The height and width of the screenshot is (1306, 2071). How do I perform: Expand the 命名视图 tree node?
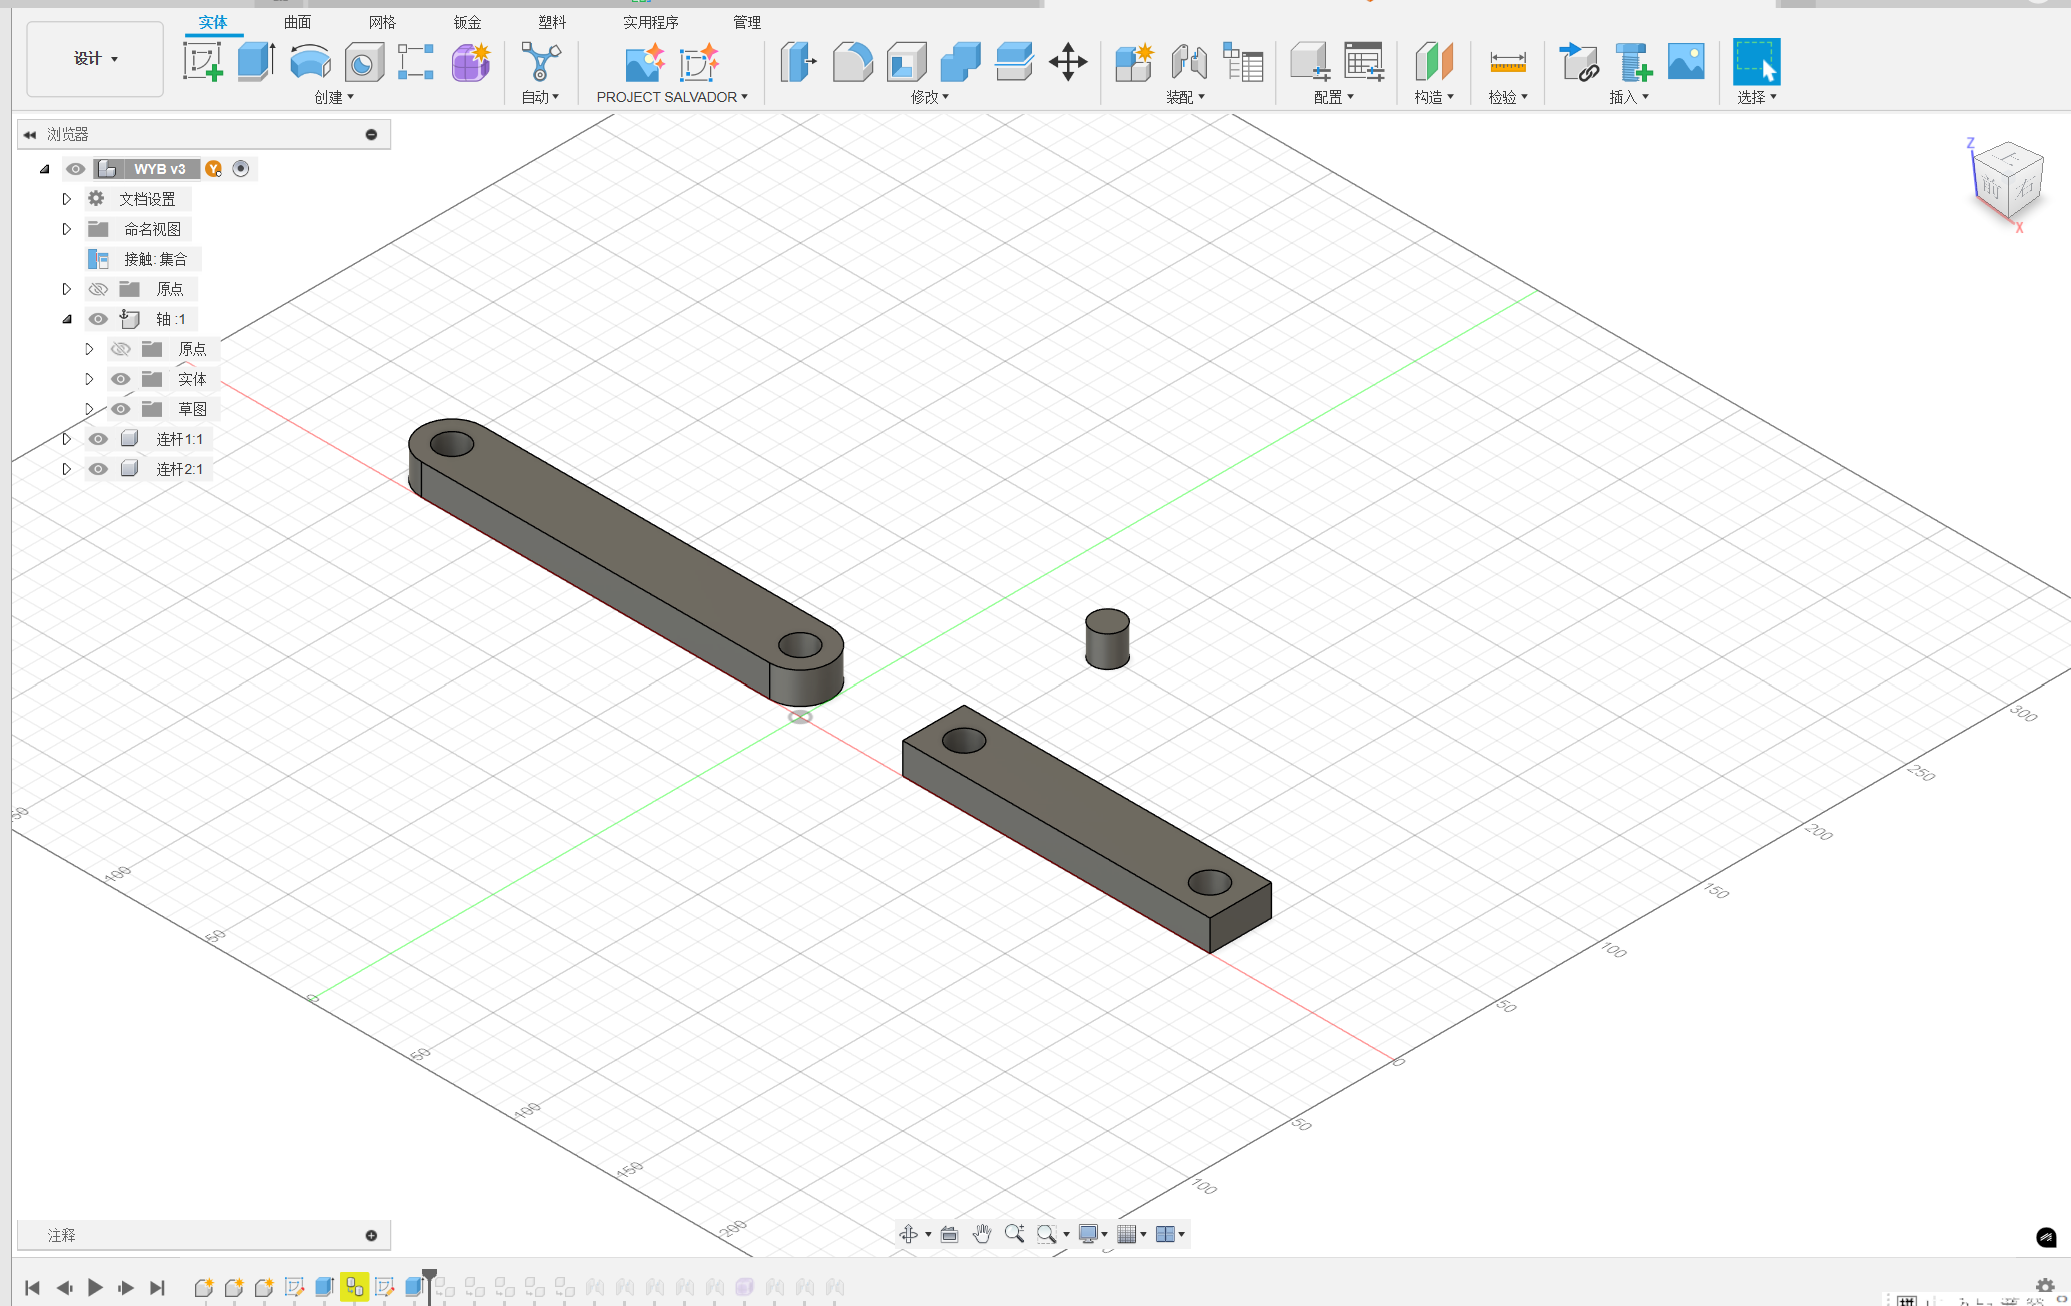66,229
